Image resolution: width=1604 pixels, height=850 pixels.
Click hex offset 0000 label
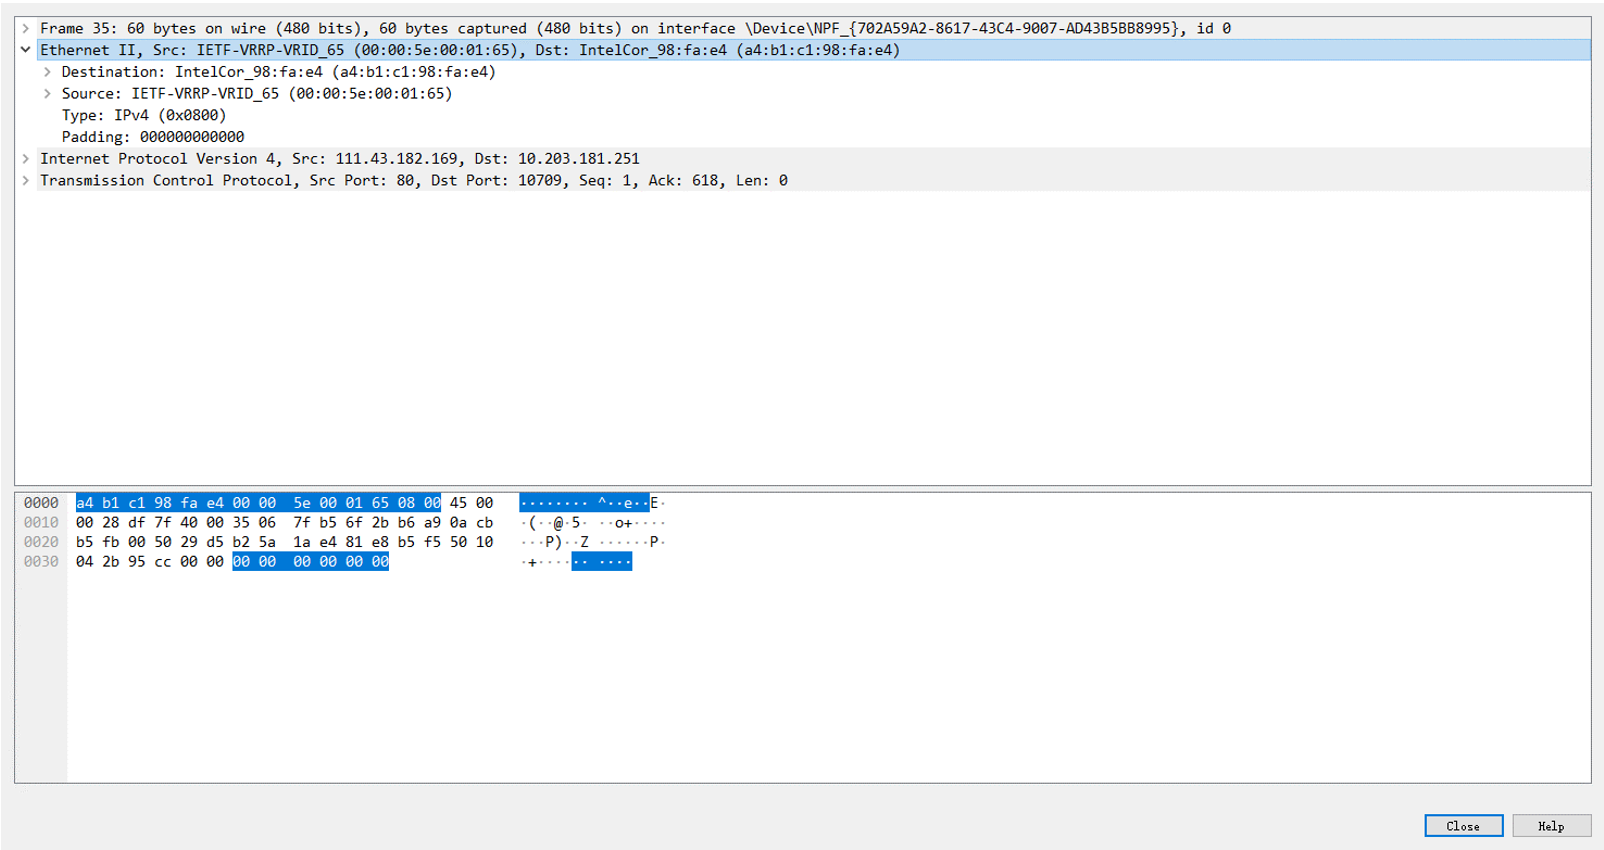(x=41, y=503)
